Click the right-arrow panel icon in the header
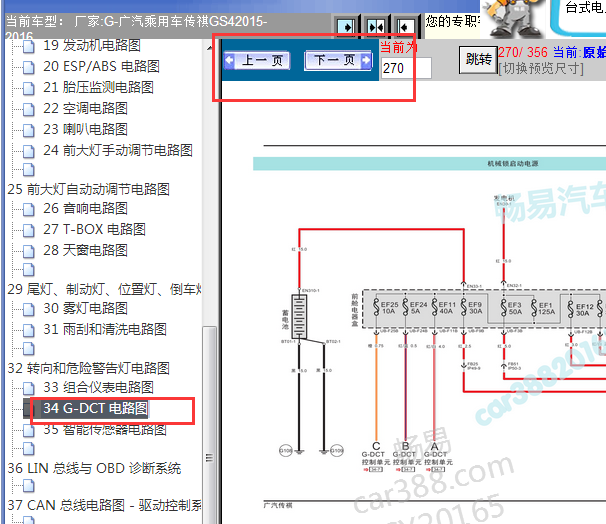Image resolution: width=606 pixels, height=524 pixels. 346,27
